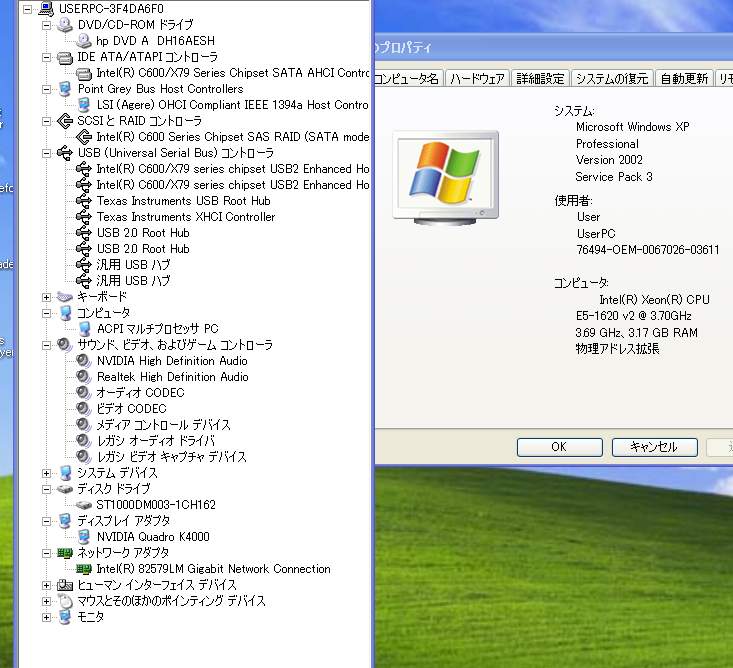Click the サウンド、ビデオ、およびゲーム コントローラ icon

pyautogui.click(x=65, y=345)
